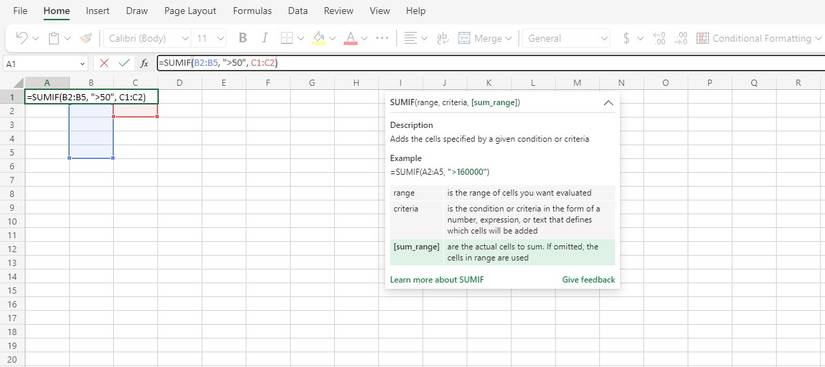Open the File menu
The width and height of the screenshot is (825, 367).
[20, 11]
